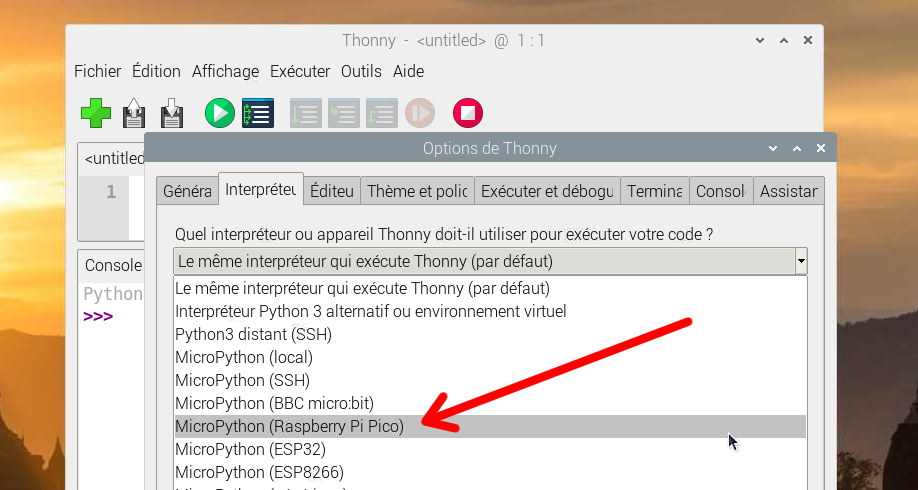The height and width of the screenshot is (490, 918).
Task: Select 'MicroPython (SSH)' option
Action: [x=491, y=381]
